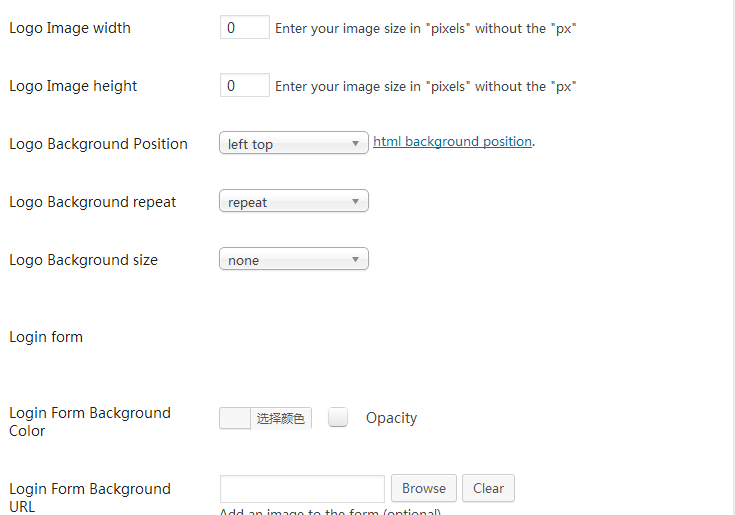Click the Login Form Background URL text field
The width and height of the screenshot is (735, 515).
(x=302, y=489)
